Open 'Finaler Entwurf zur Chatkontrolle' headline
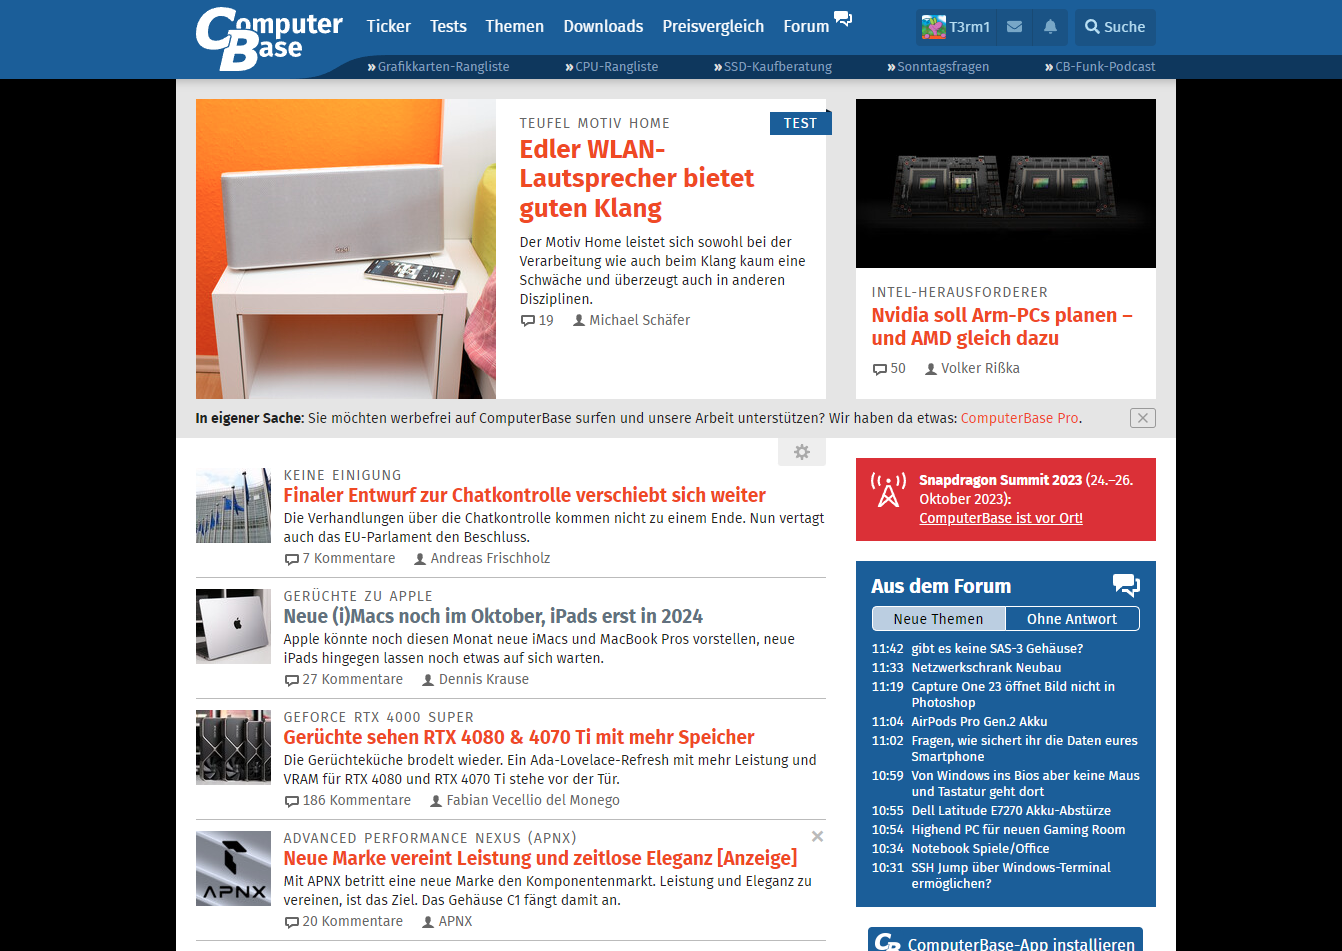Image resolution: width=1342 pixels, height=951 pixels. coord(525,495)
